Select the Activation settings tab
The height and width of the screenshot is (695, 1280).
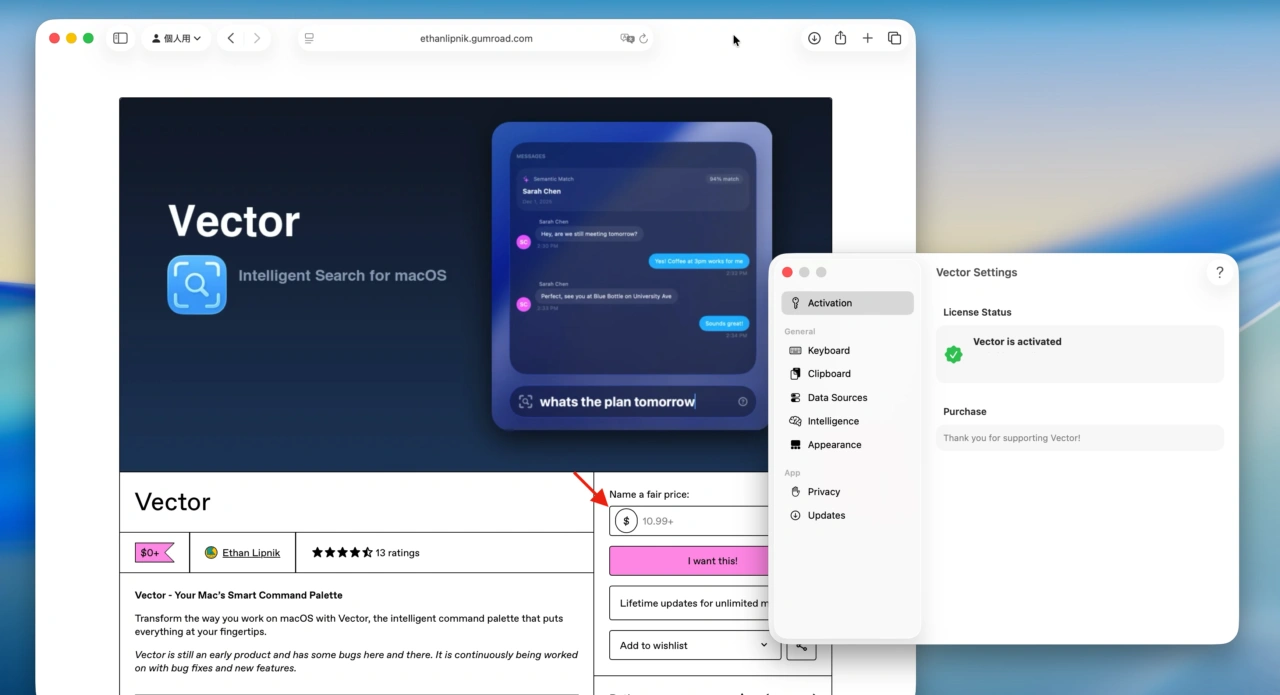[847, 303]
